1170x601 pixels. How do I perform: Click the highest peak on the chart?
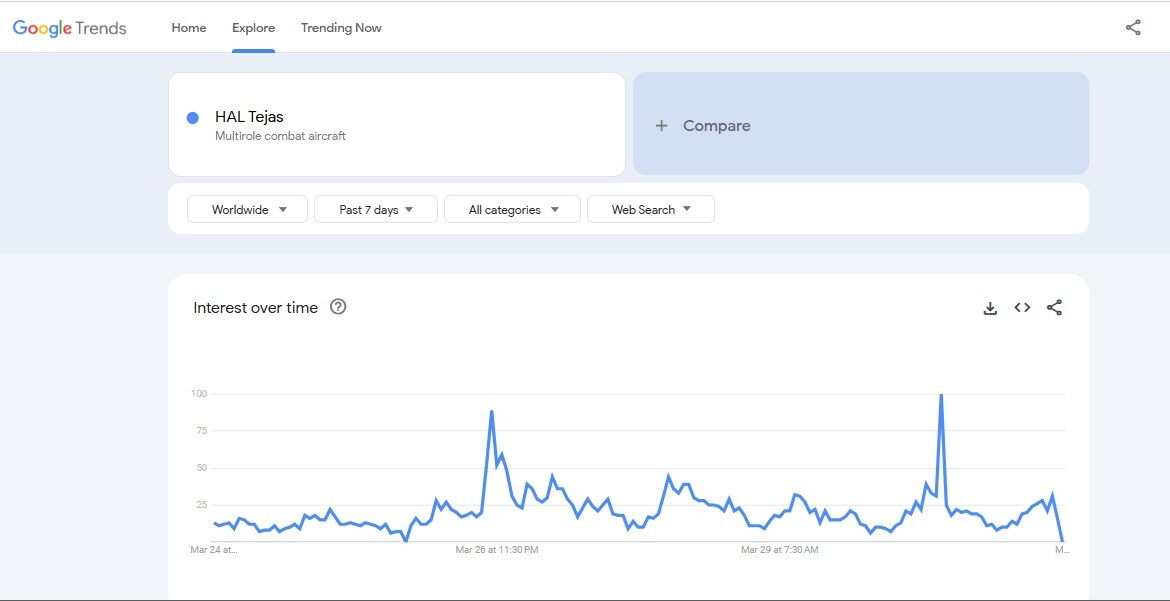click(x=941, y=395)
